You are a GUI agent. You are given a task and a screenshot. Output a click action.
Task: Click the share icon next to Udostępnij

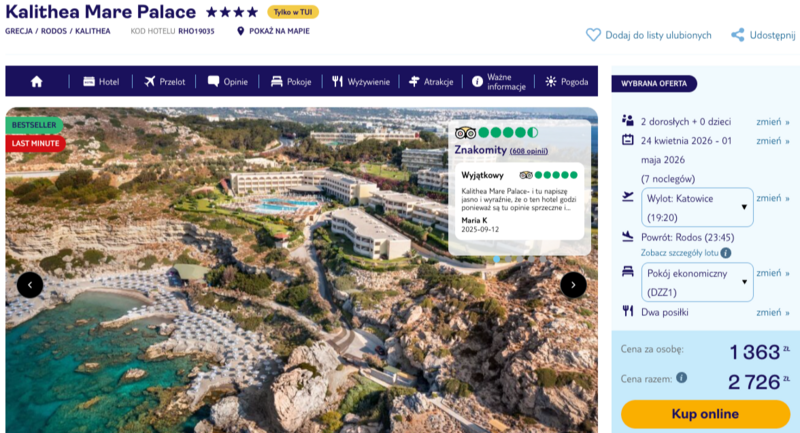[738, 35]
